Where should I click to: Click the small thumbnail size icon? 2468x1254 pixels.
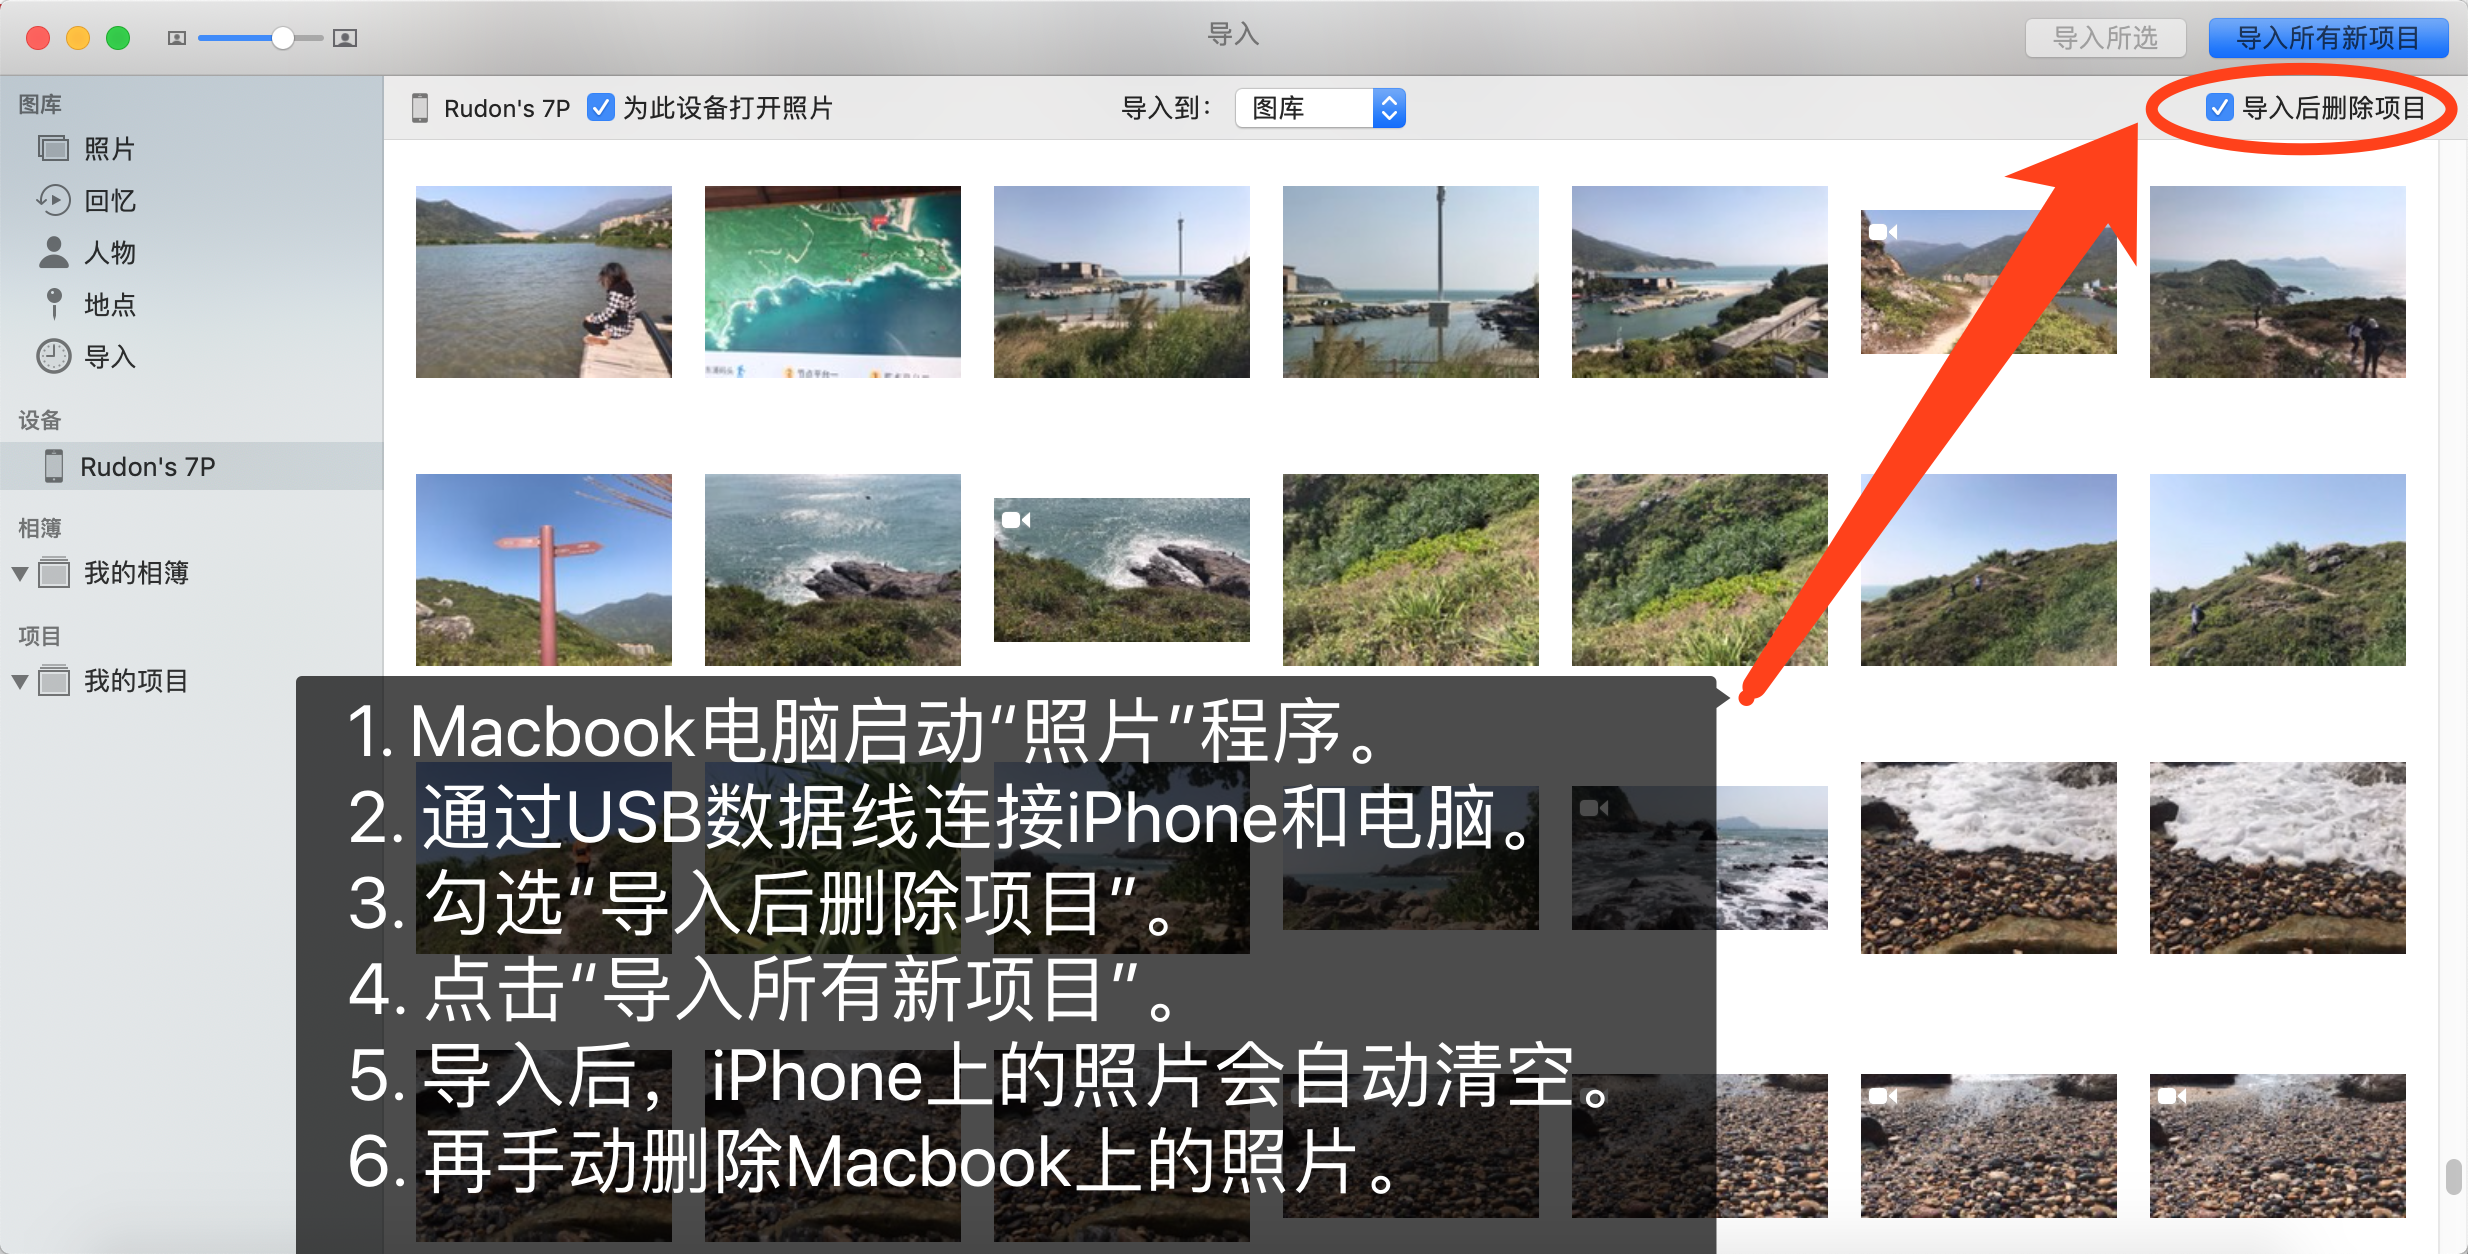[177, 38]
